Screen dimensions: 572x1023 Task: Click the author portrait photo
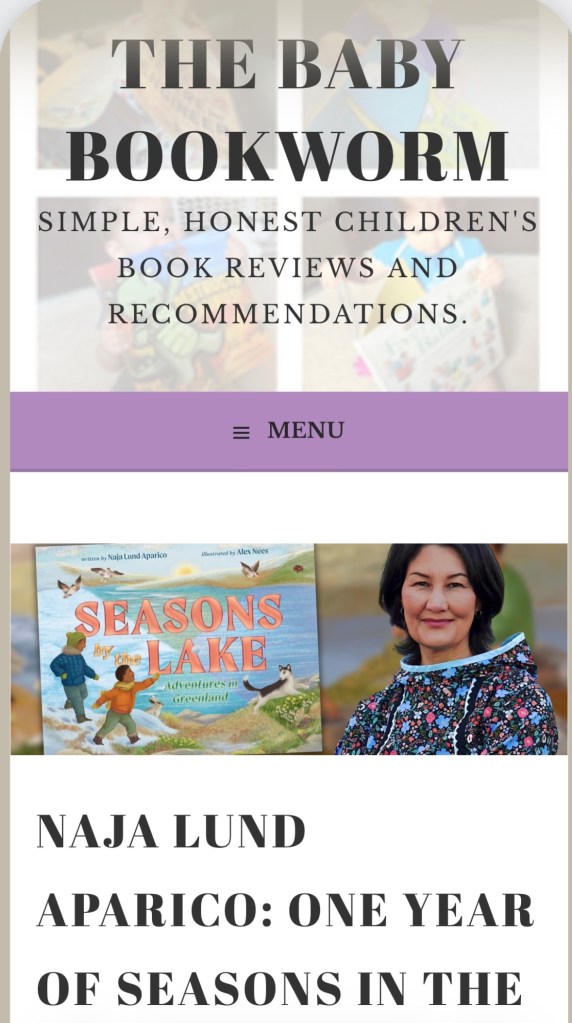click(448, 649)
